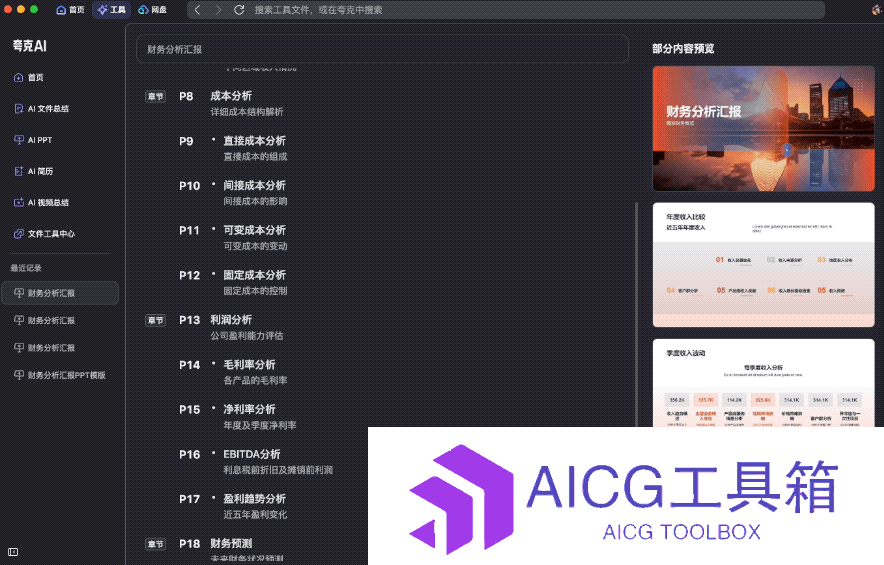Select 固定成本的控制 subtitle

click(x=255, y=290)
